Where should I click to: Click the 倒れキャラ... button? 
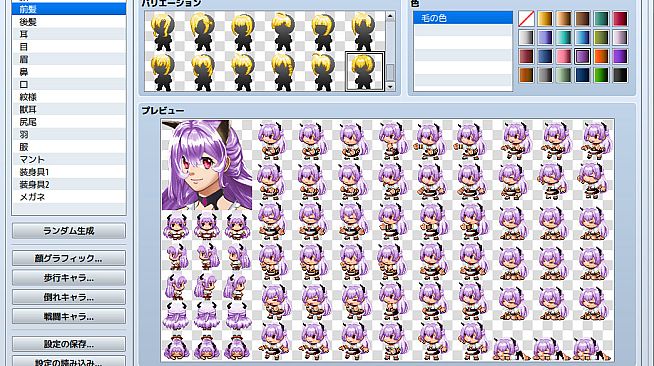pyautogui.click(x=69, y=297)
